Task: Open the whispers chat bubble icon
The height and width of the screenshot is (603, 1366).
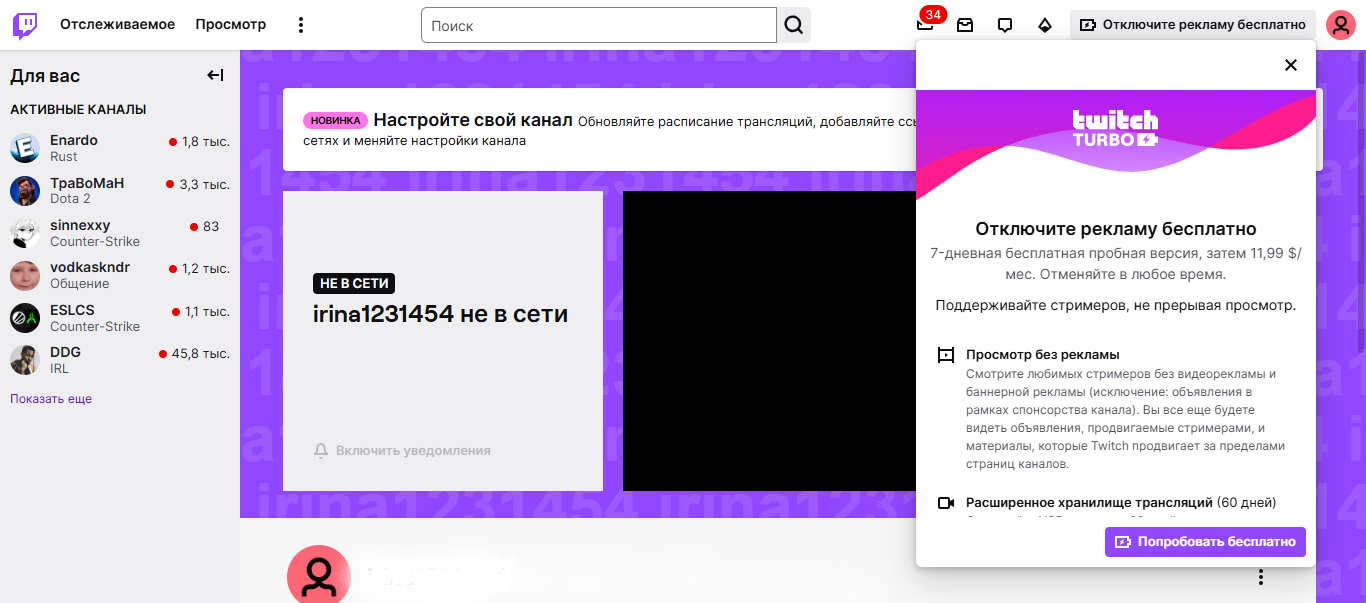Action: coord(1005,25)
